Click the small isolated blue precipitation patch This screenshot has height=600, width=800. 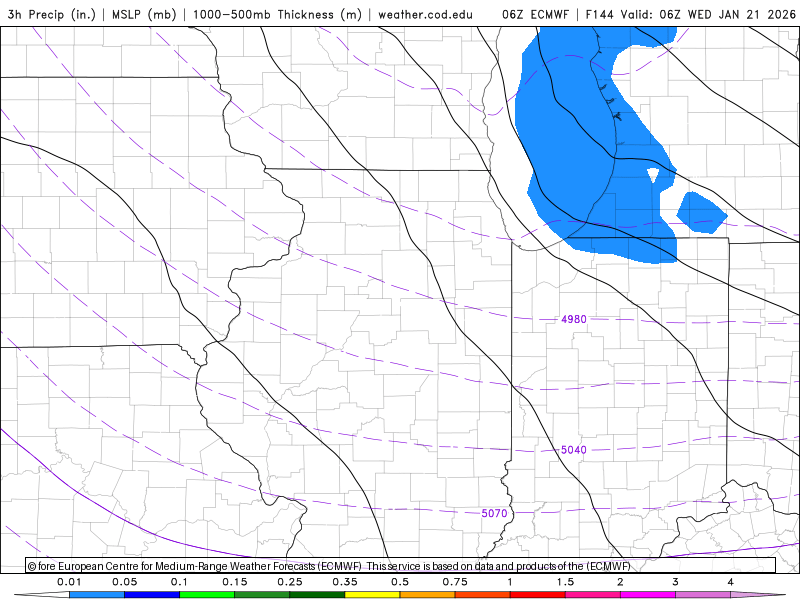pyautogui.click(x=701, y=213)
